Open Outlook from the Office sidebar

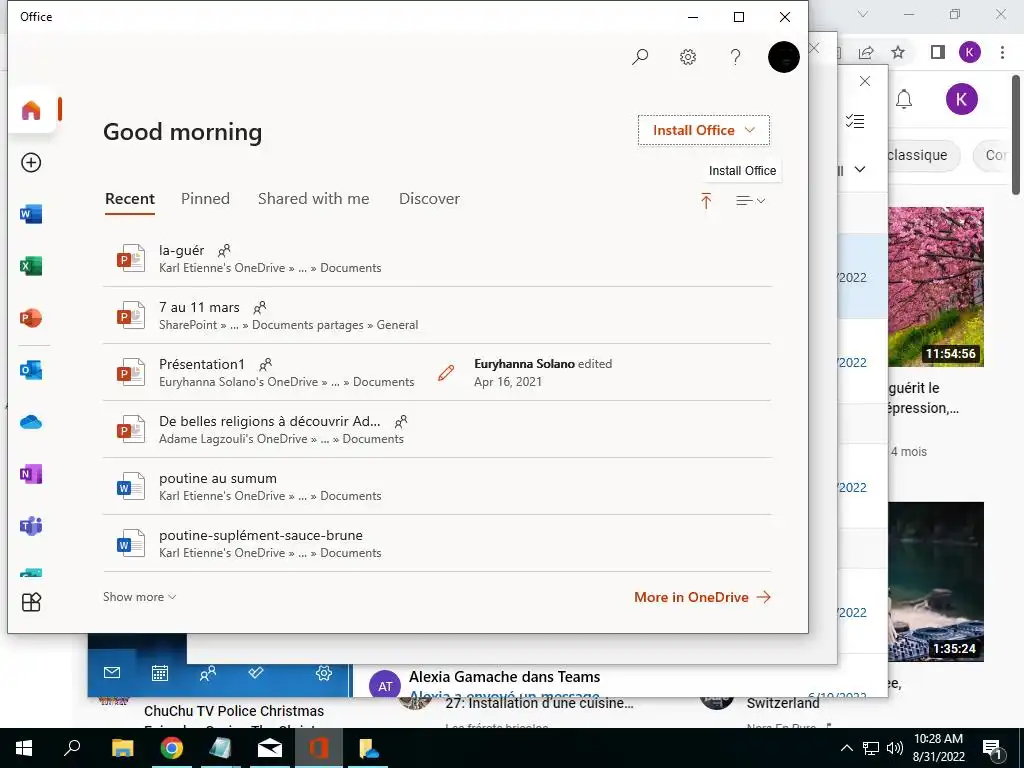[31, 370]
